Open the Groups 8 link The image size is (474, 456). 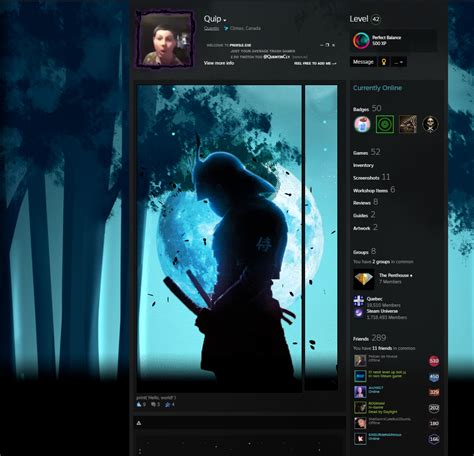pos(364,251)
